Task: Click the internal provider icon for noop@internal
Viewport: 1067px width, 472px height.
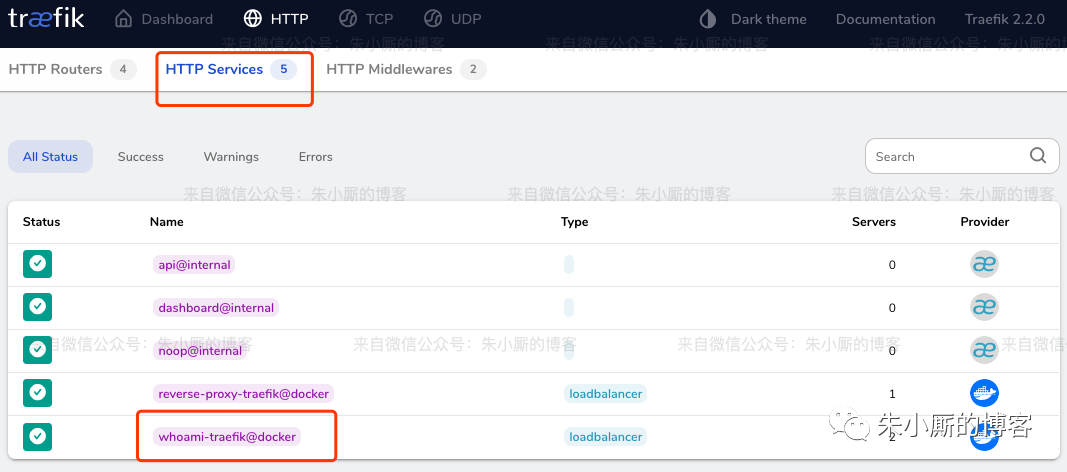Action: [984, 350]
